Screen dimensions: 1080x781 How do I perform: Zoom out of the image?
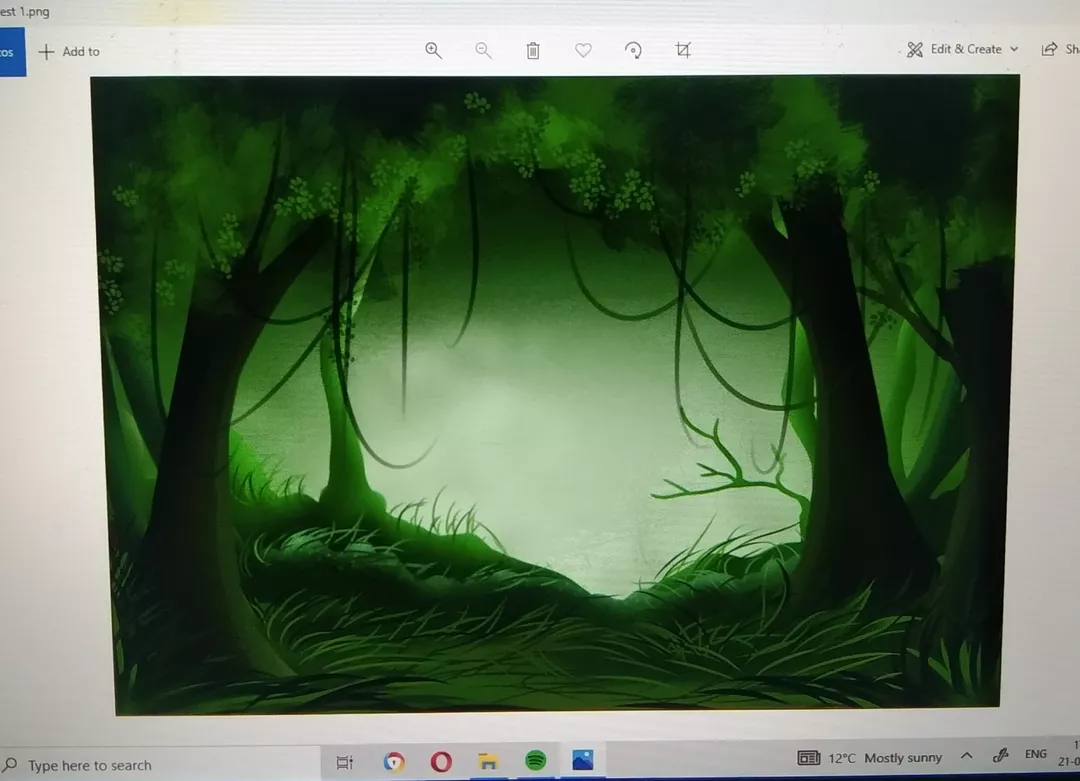[483, 50]
